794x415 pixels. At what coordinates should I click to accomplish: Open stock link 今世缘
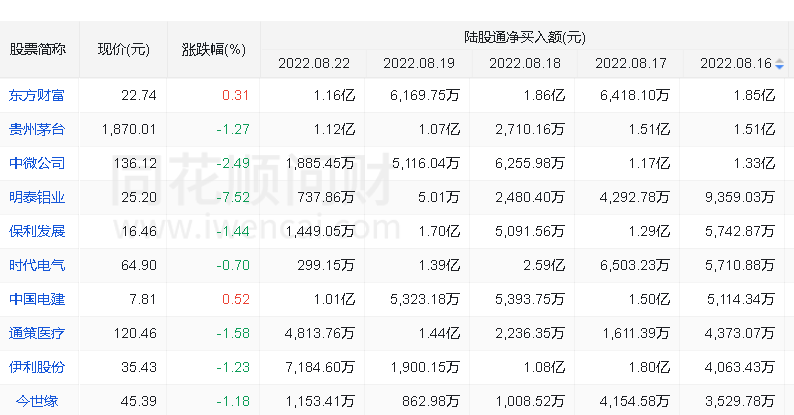coord(36,401)
